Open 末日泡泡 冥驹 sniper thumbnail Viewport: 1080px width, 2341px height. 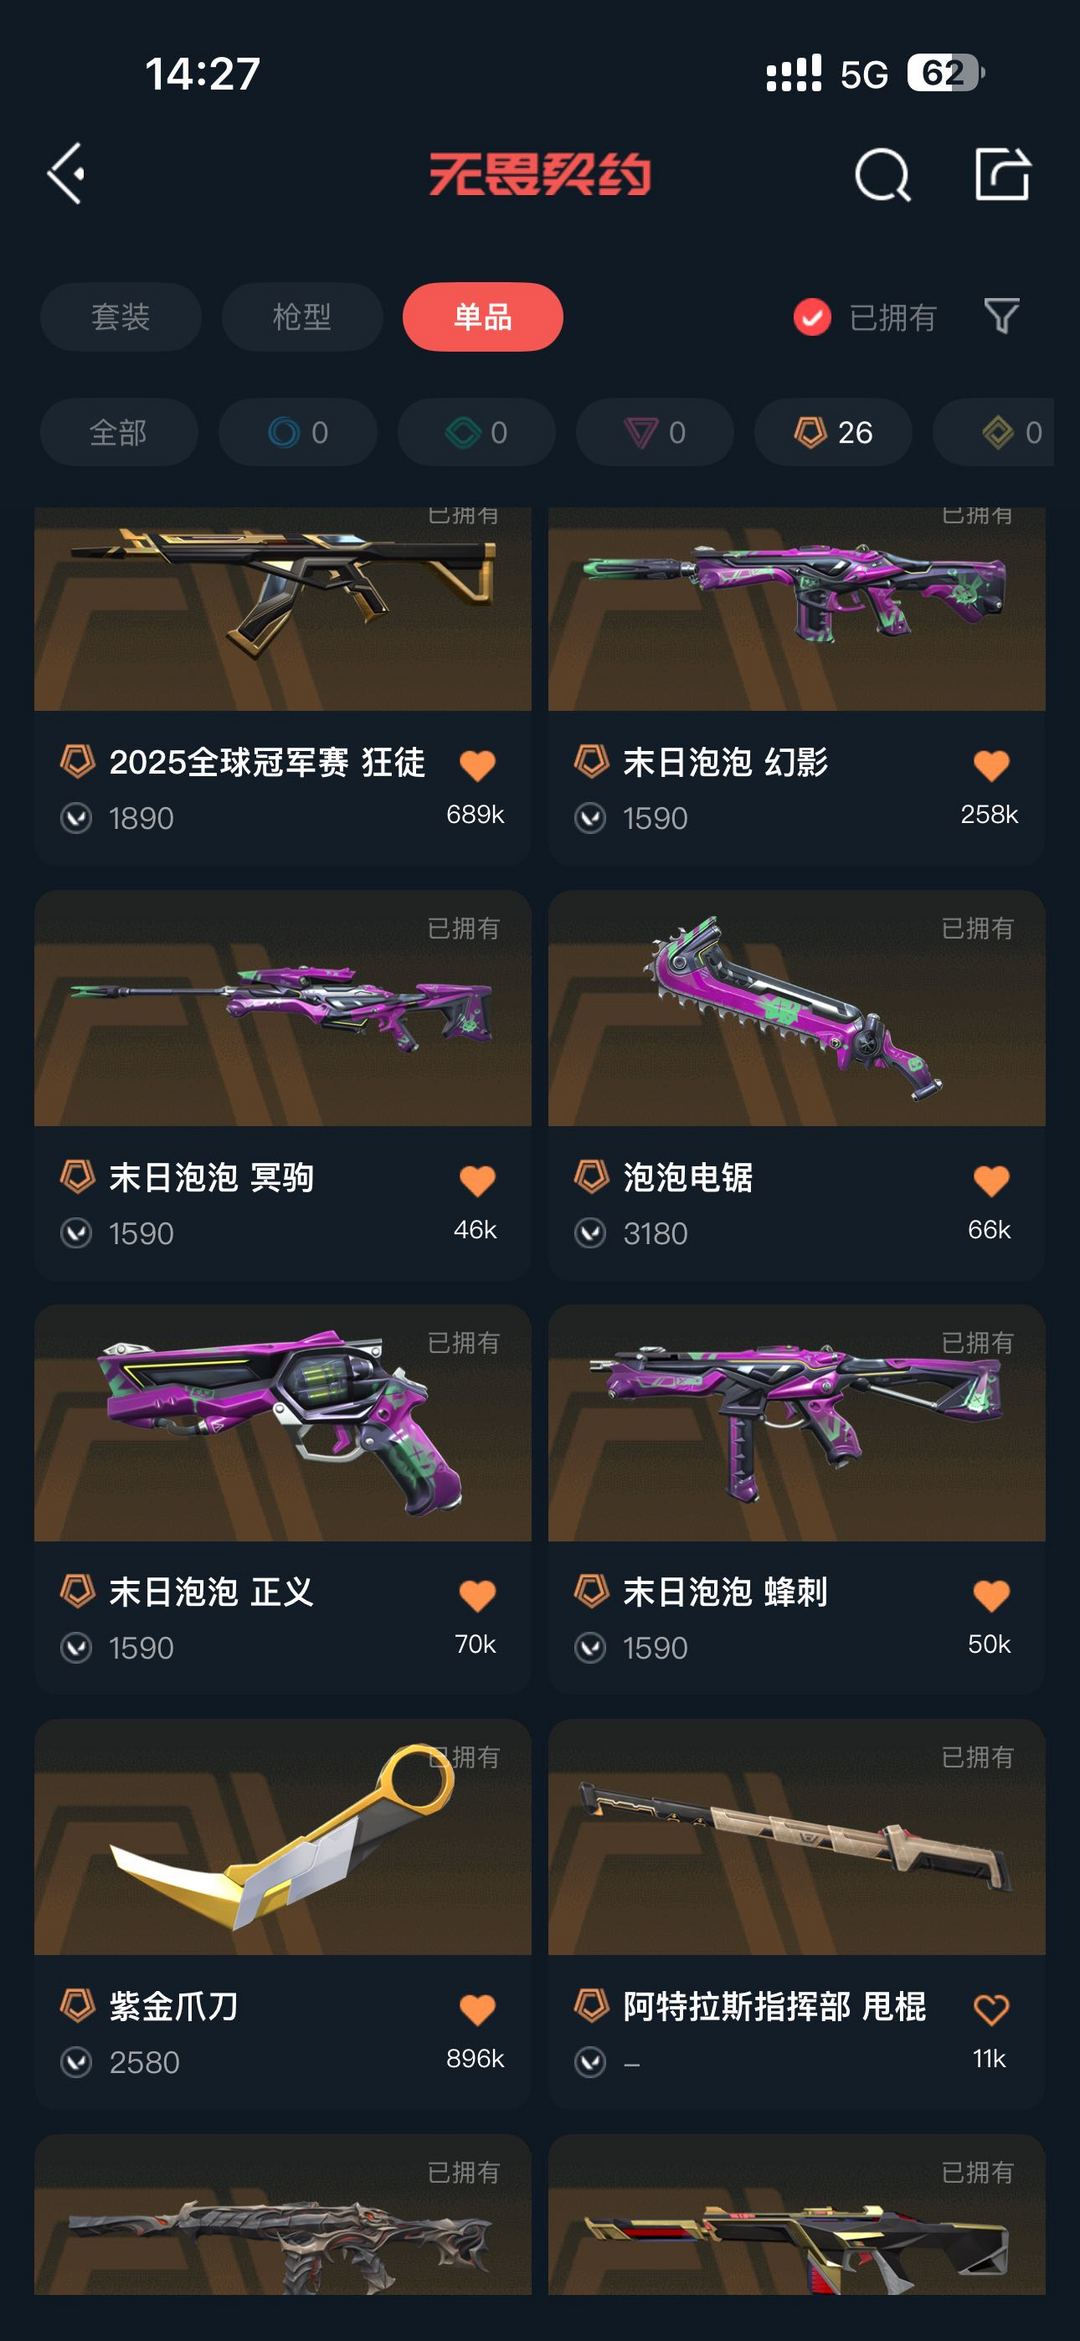(283, 1008)
